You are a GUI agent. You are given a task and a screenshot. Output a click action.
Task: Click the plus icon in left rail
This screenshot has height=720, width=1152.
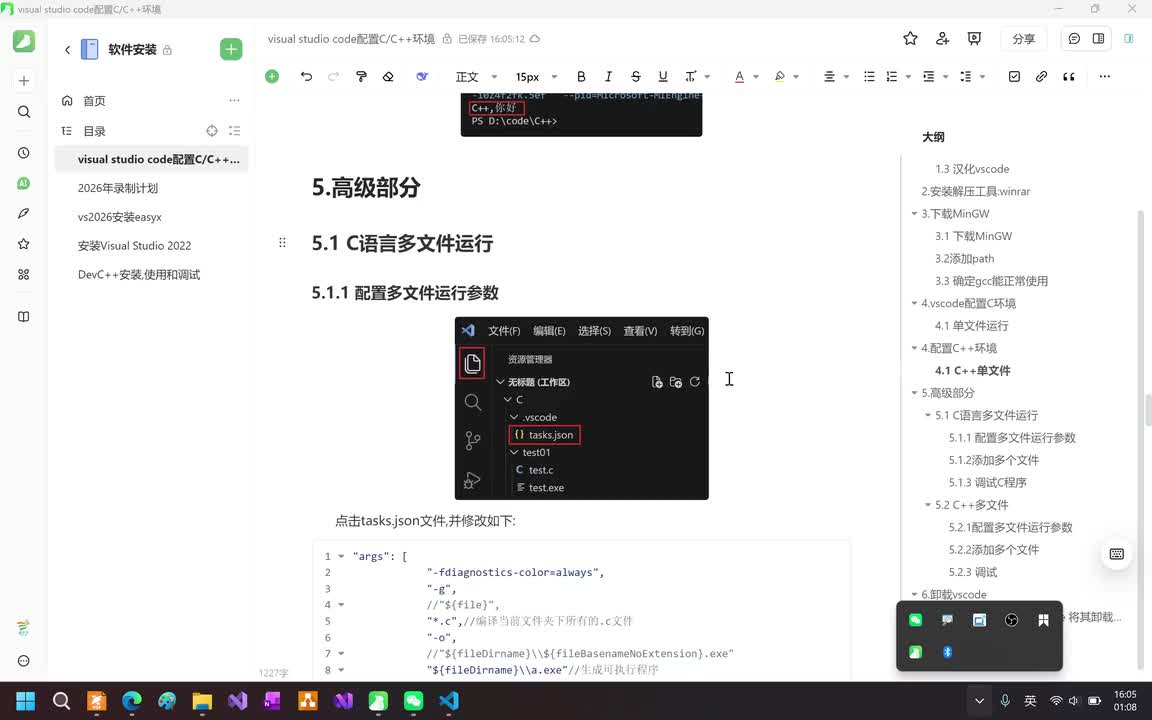pos(24,80)
